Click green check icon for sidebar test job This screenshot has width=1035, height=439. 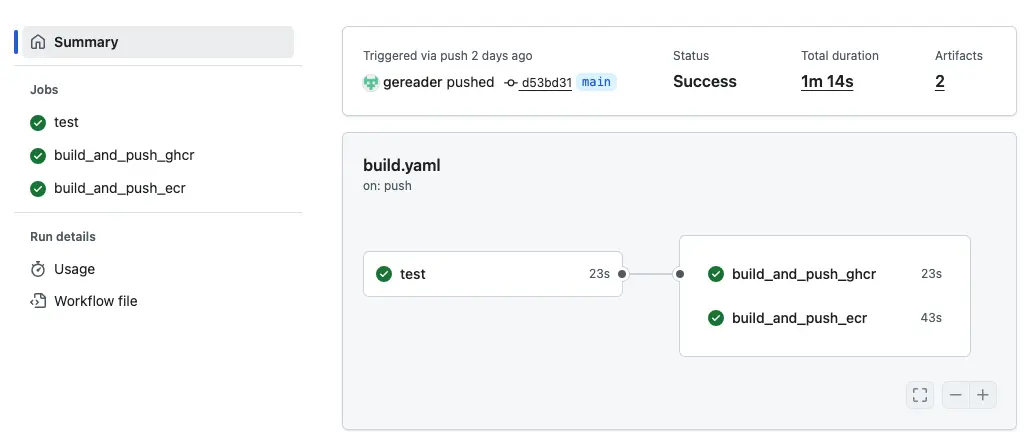pyautogui.click(x=38, y=122)
